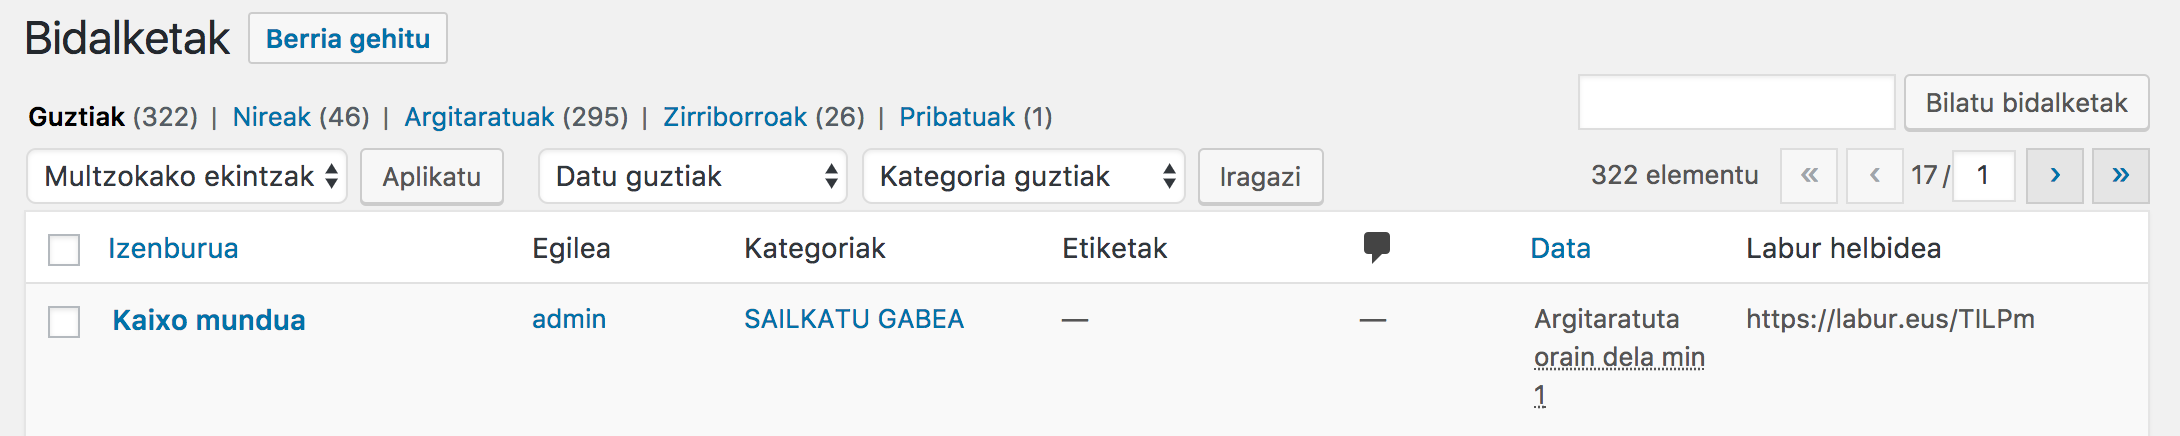Click the SAILKATU GABEA category link
The height and width of the screenshot is (436, 2180).
click(x=853, y=319)
